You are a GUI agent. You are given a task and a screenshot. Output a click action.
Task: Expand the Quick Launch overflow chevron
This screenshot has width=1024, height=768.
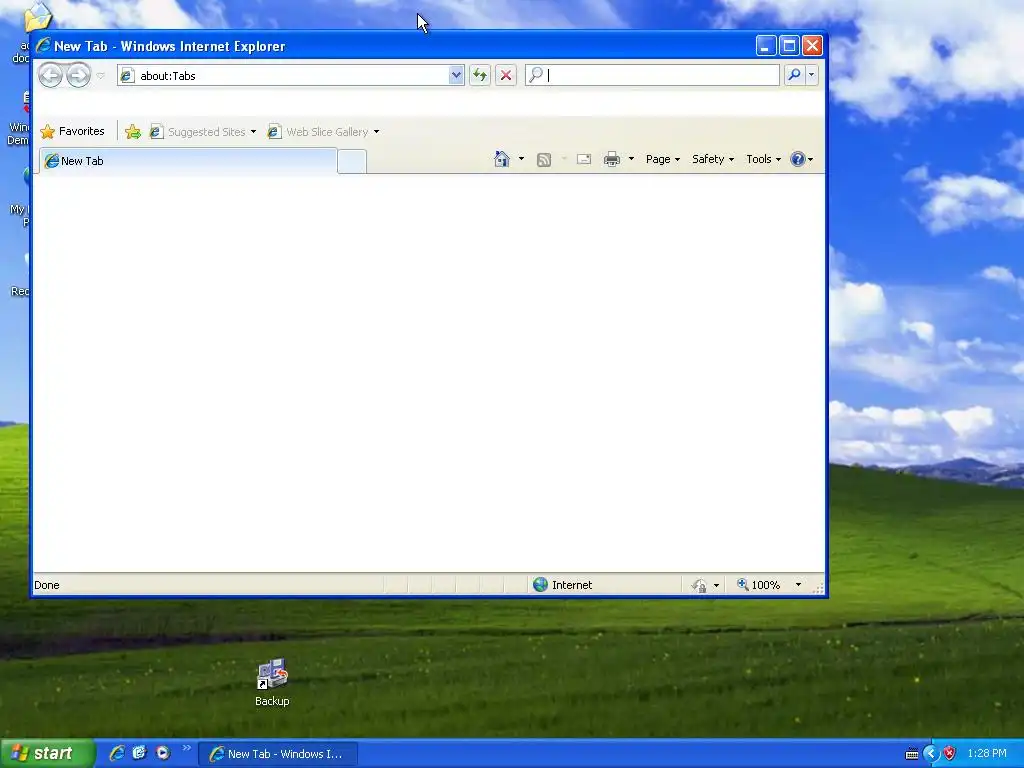click(x=187, y=748)
